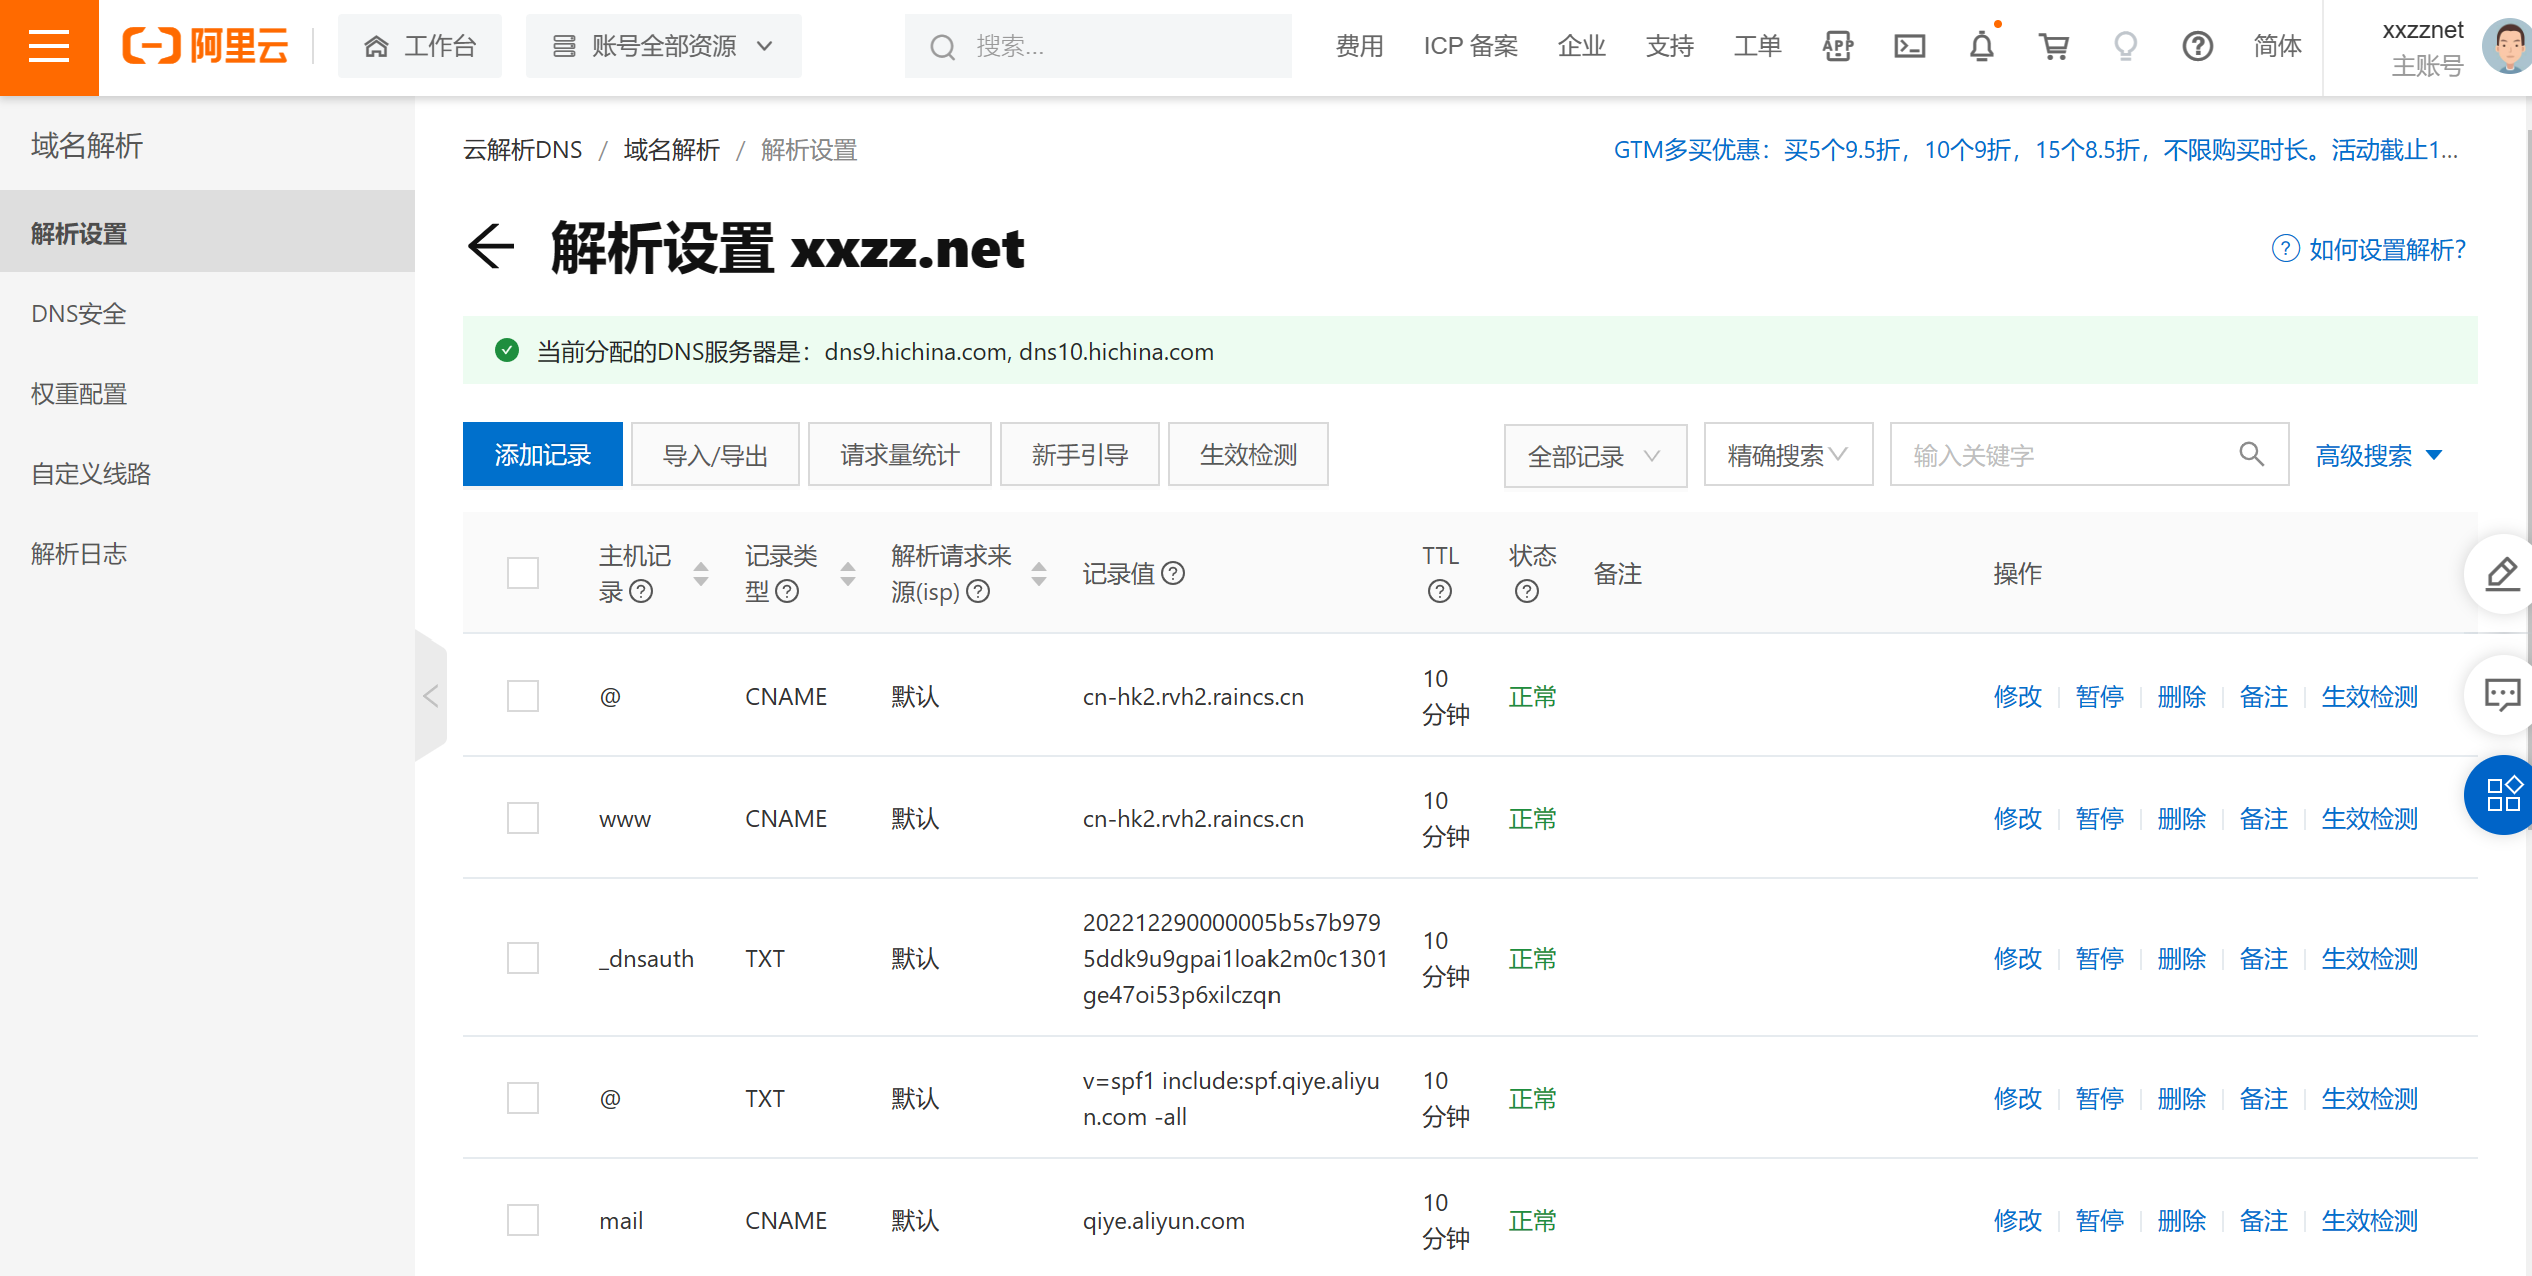Screen dimensions: 2532x1276
Task: Tick the checkbox for the www record
Action: 523,818
